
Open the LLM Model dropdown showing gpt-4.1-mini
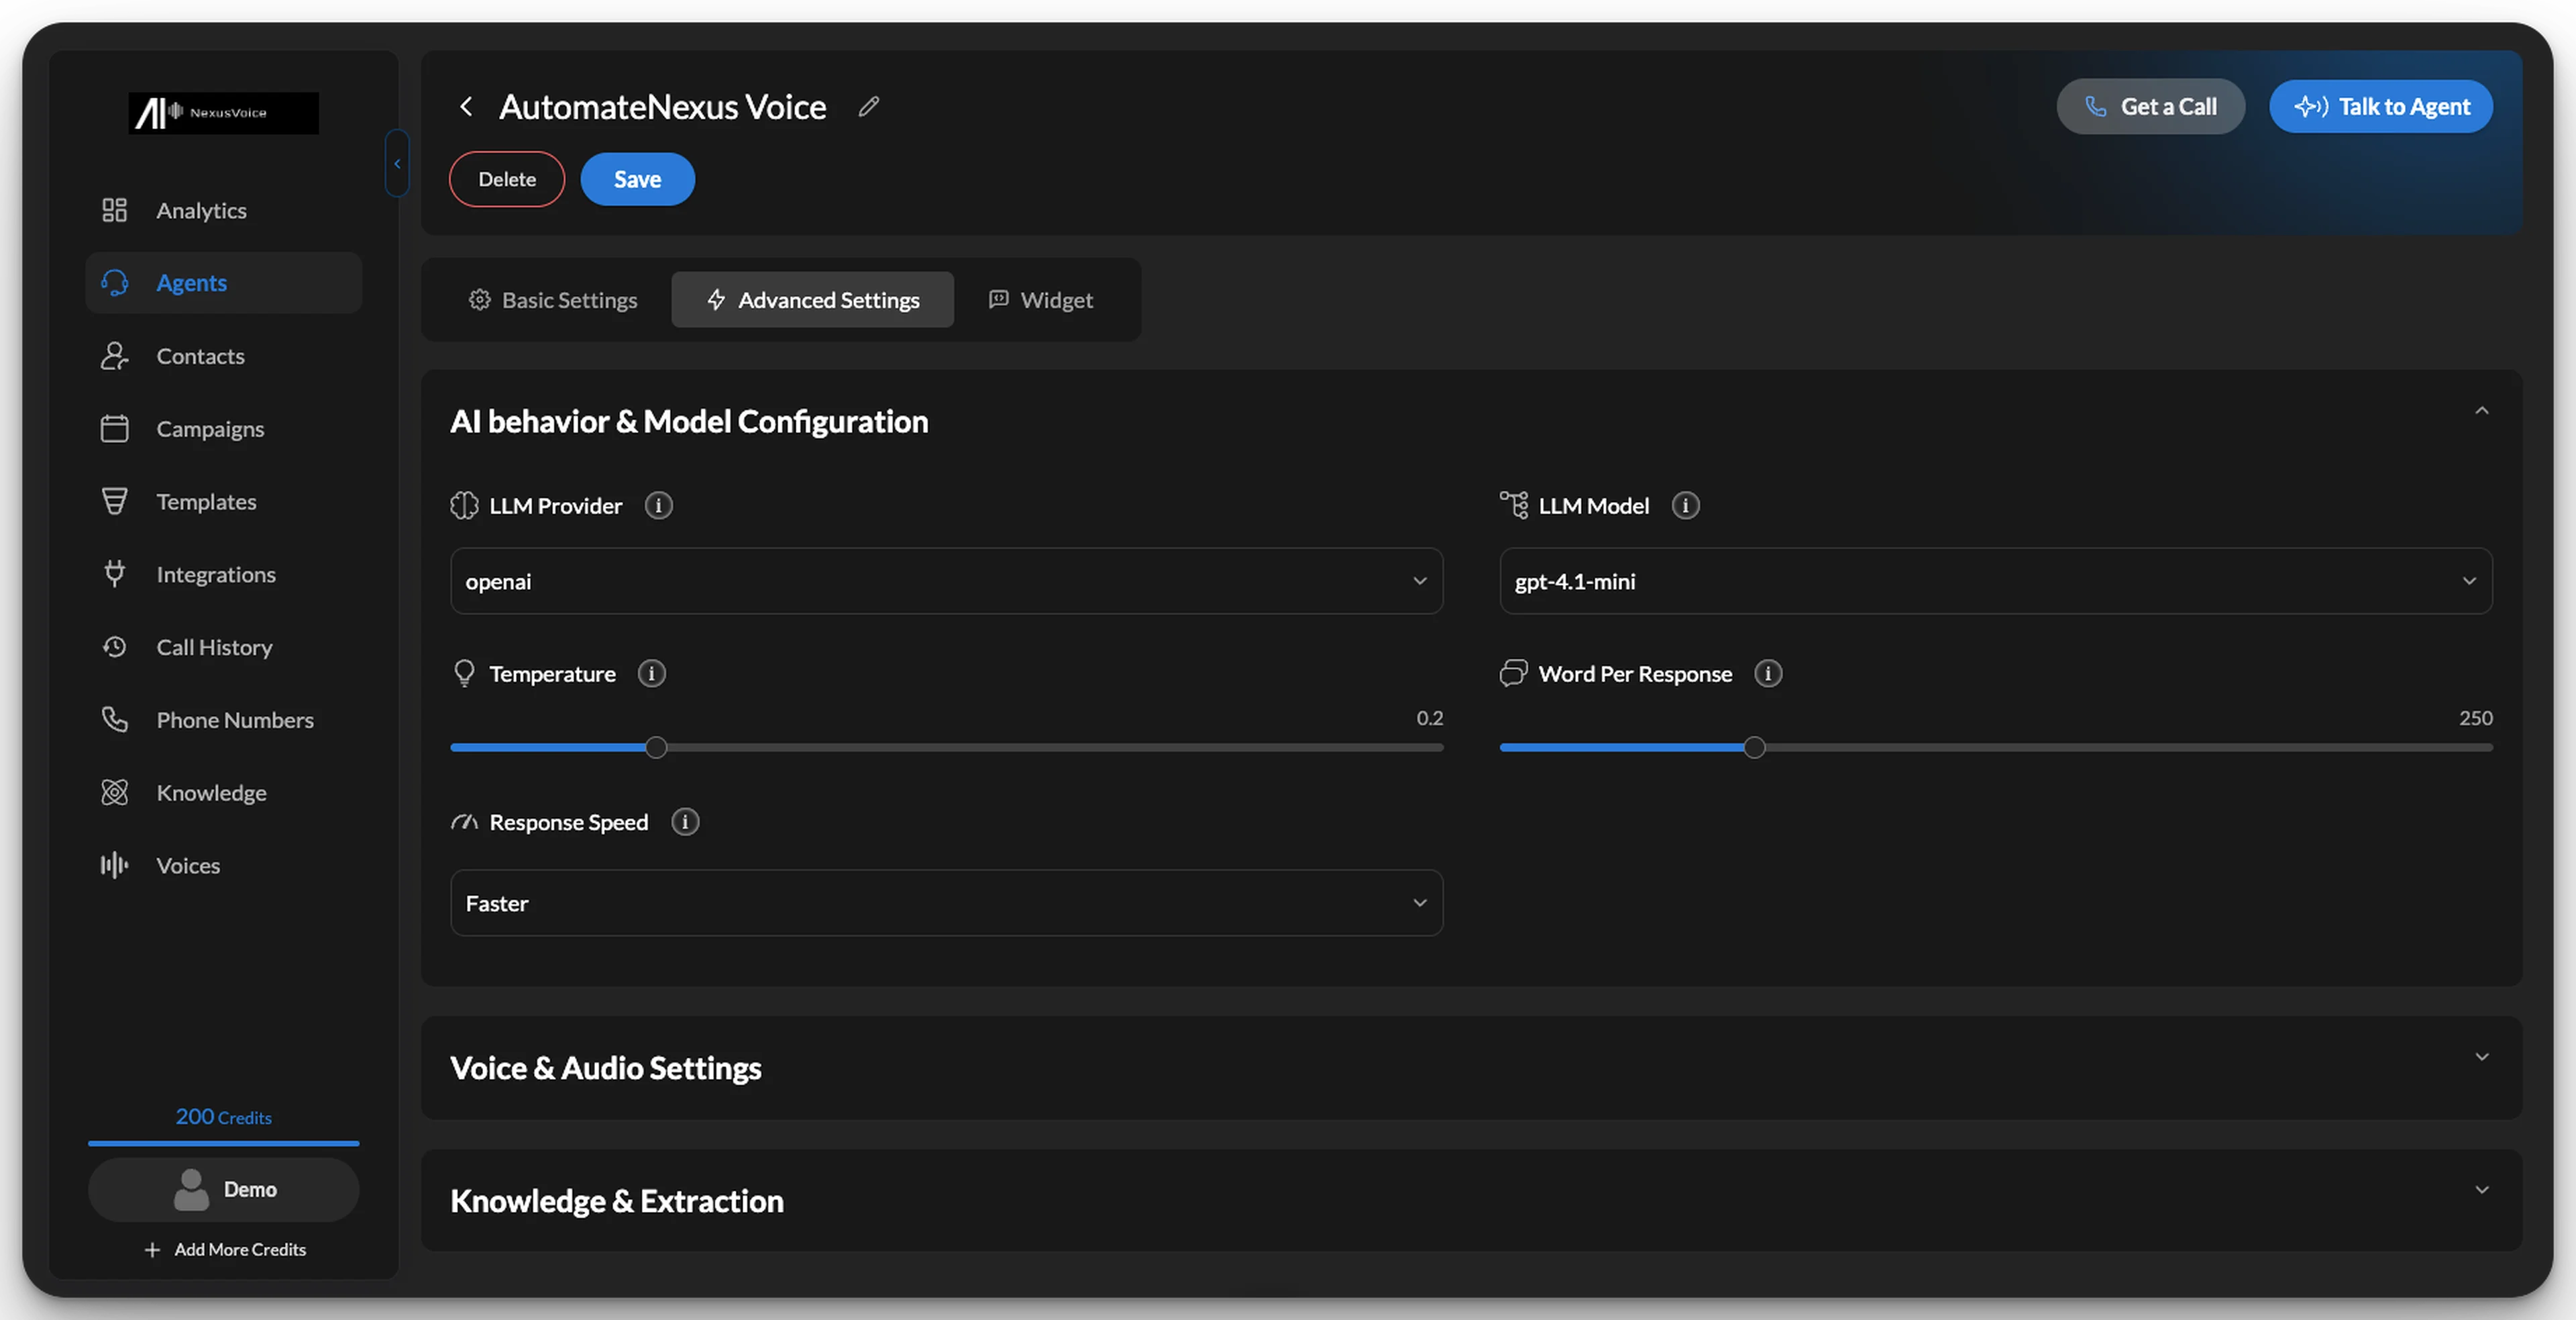pos(1995,581)
